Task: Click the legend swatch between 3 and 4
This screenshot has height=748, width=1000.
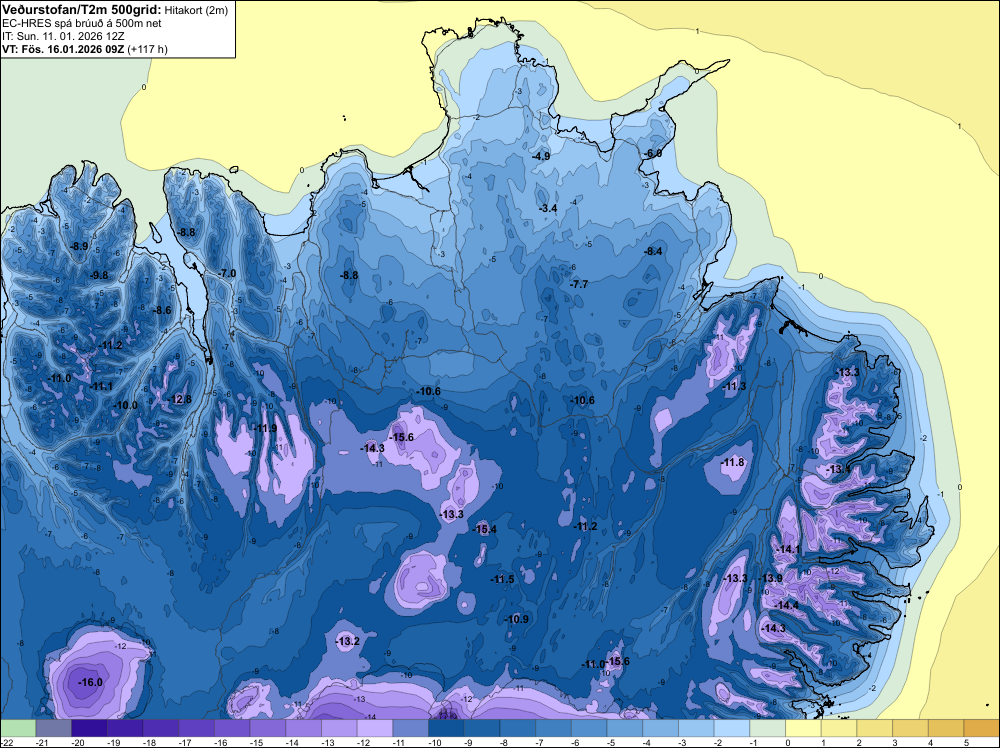Action: 911,728
